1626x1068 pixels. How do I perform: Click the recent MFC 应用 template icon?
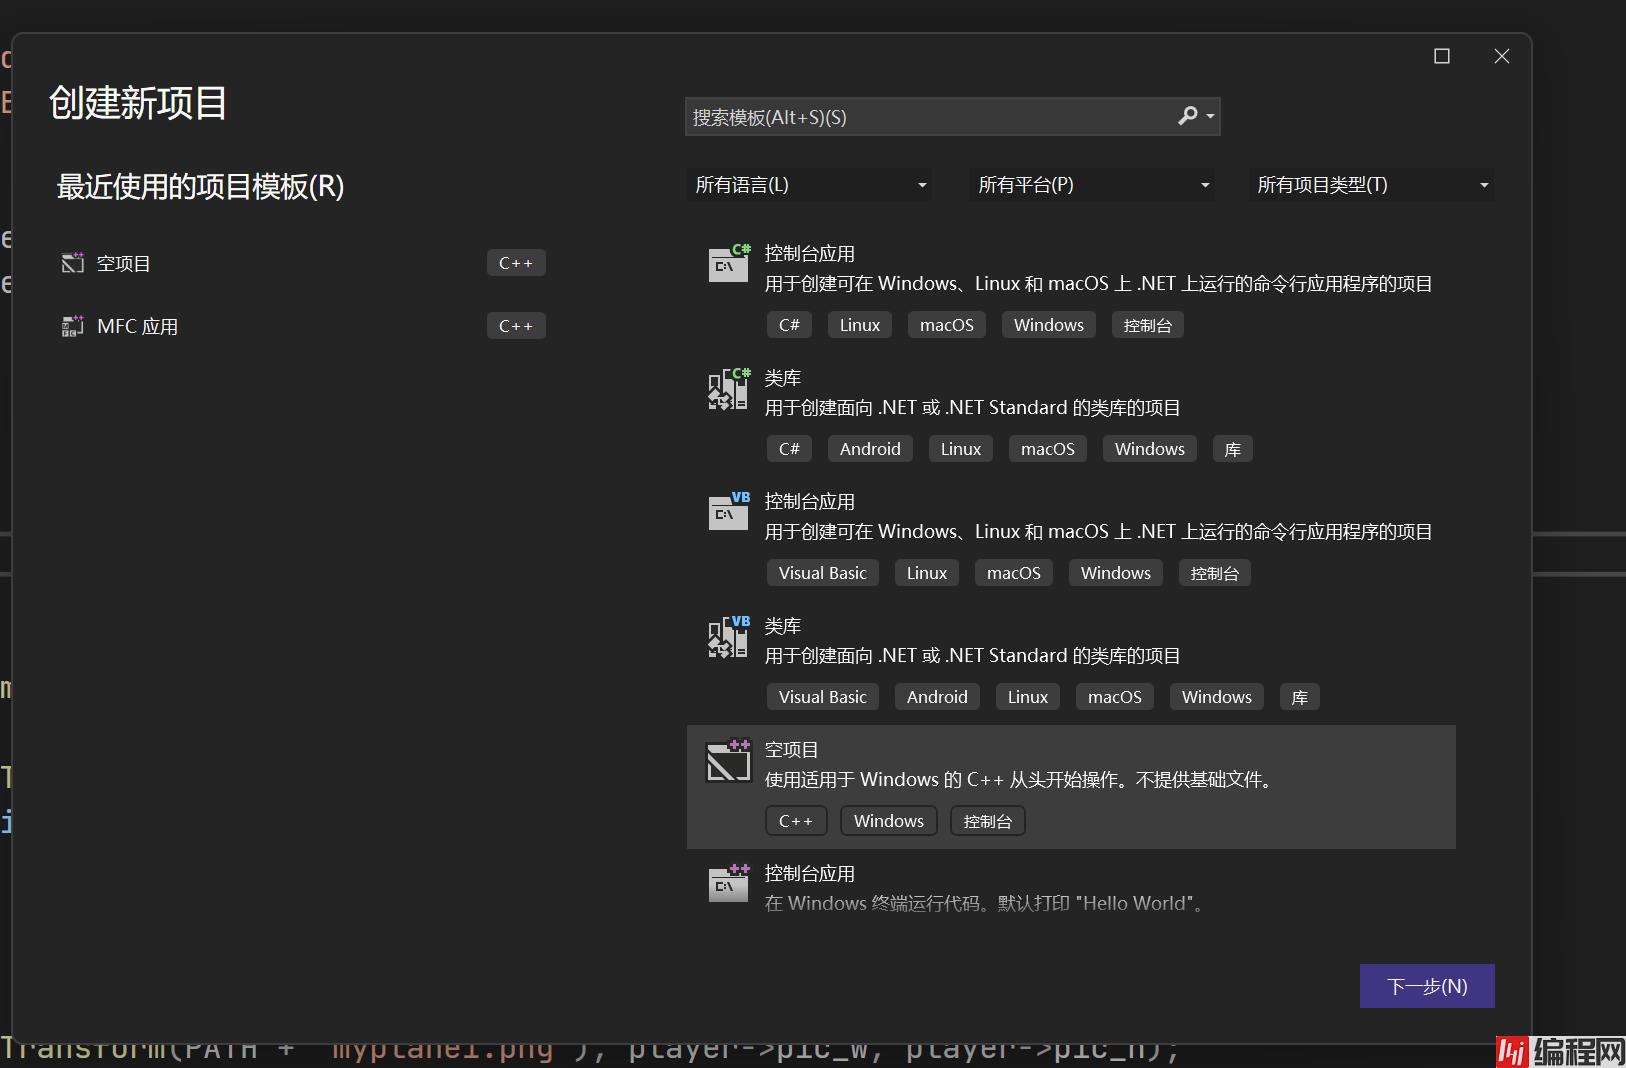(x=73, y=326)
